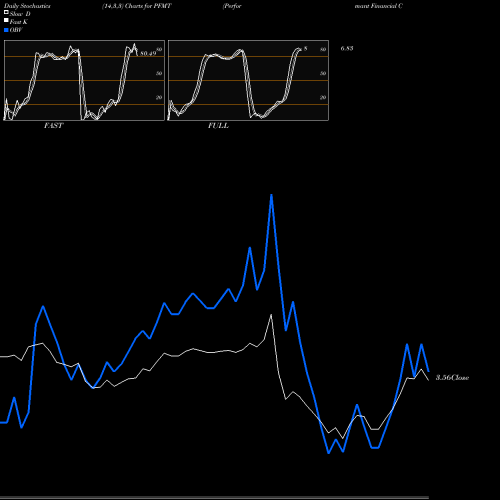Select the FULL stochastic chart label
The width and height of the screenshot is (500, 500).
218,125
